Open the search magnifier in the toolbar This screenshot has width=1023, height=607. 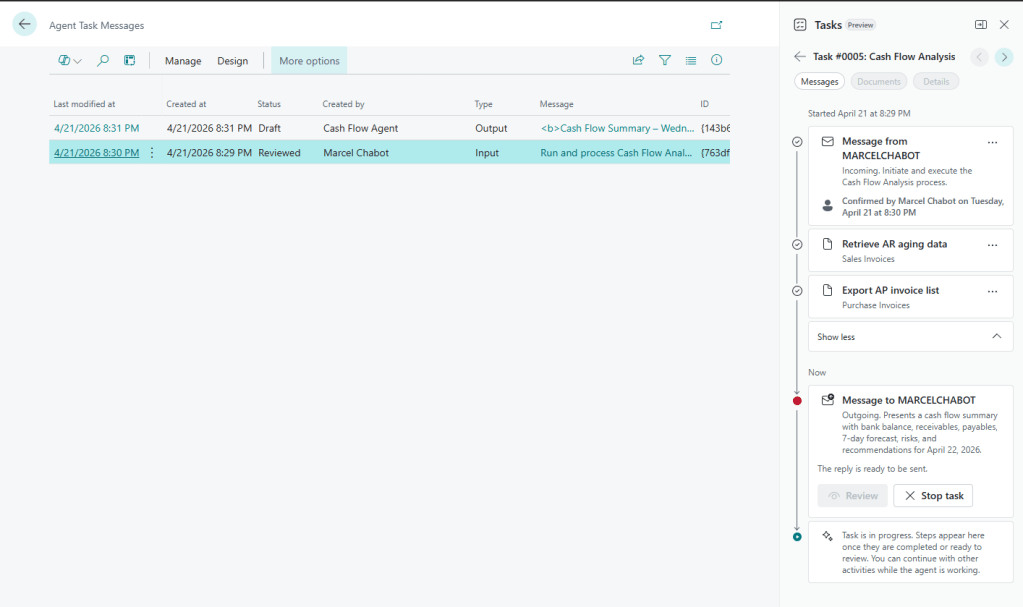point(102,61)
